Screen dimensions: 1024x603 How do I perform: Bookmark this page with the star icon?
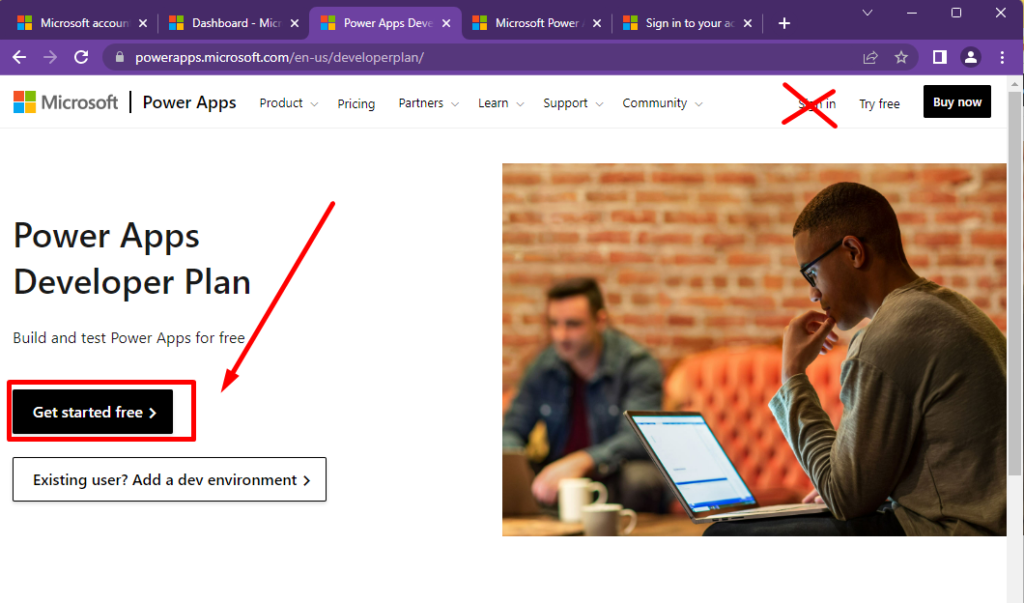(901, 57)
